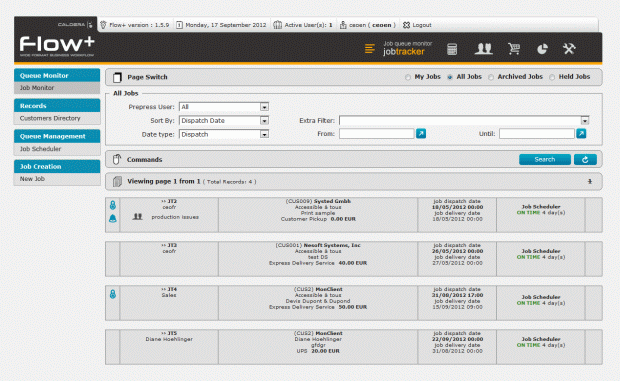Click the Viewing page documents icon
620x381 pixels.
117,181
